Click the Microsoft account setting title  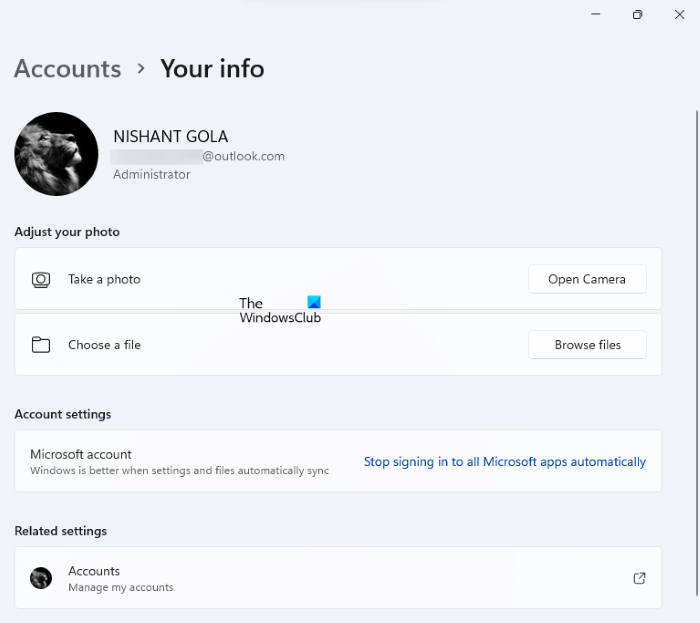81,454
